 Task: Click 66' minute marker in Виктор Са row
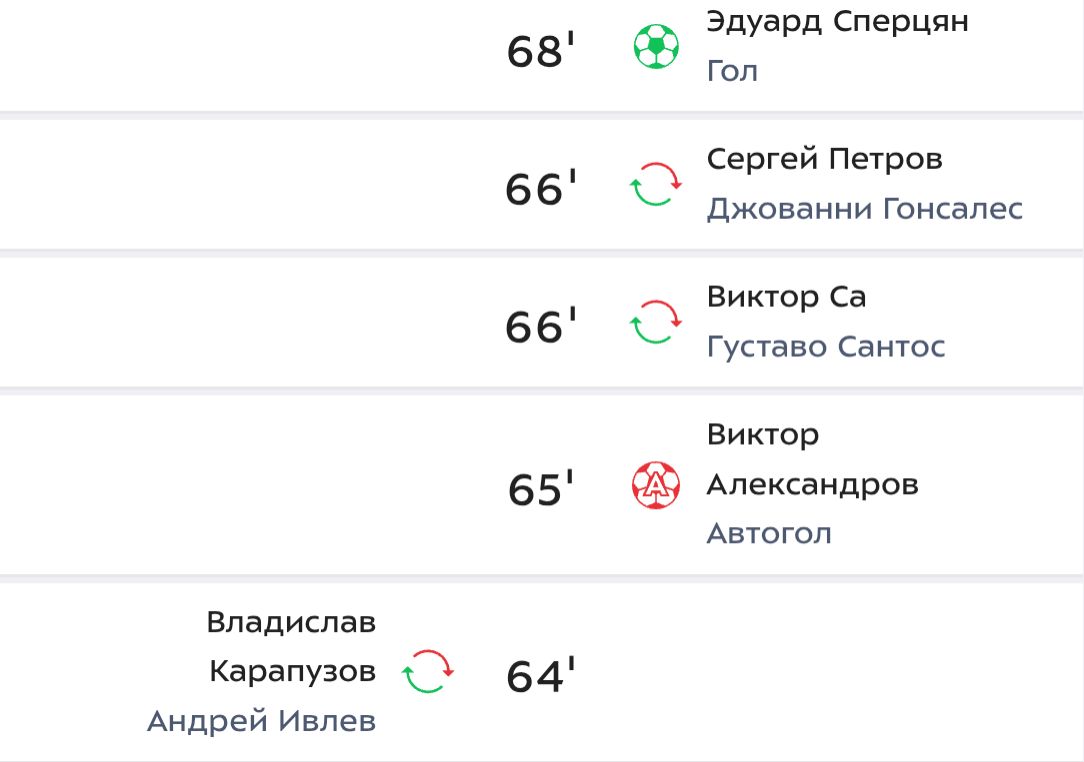click(541, 325)
